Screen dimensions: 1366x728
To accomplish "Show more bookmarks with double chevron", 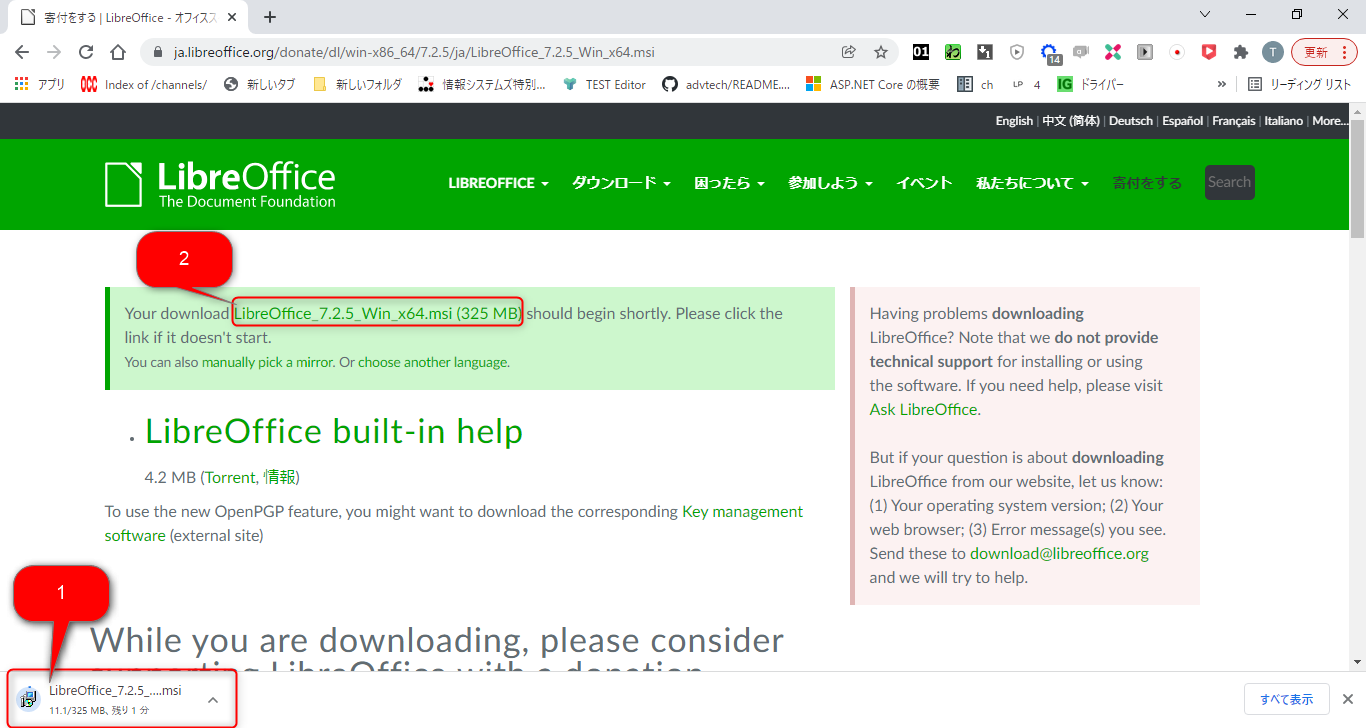I will click(x=1221, y=85).
